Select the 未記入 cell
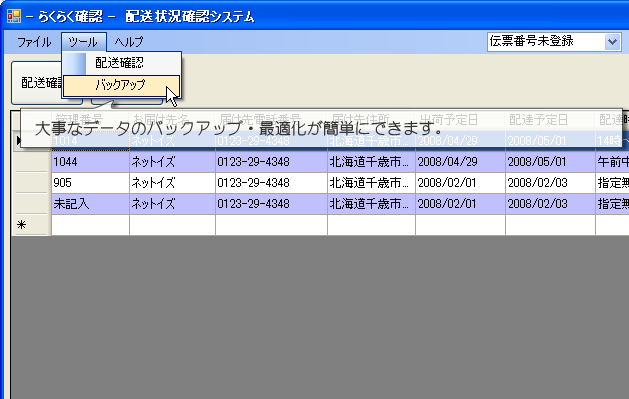The width and height of the screenshot is (629, 399). (x=91, y=204)
